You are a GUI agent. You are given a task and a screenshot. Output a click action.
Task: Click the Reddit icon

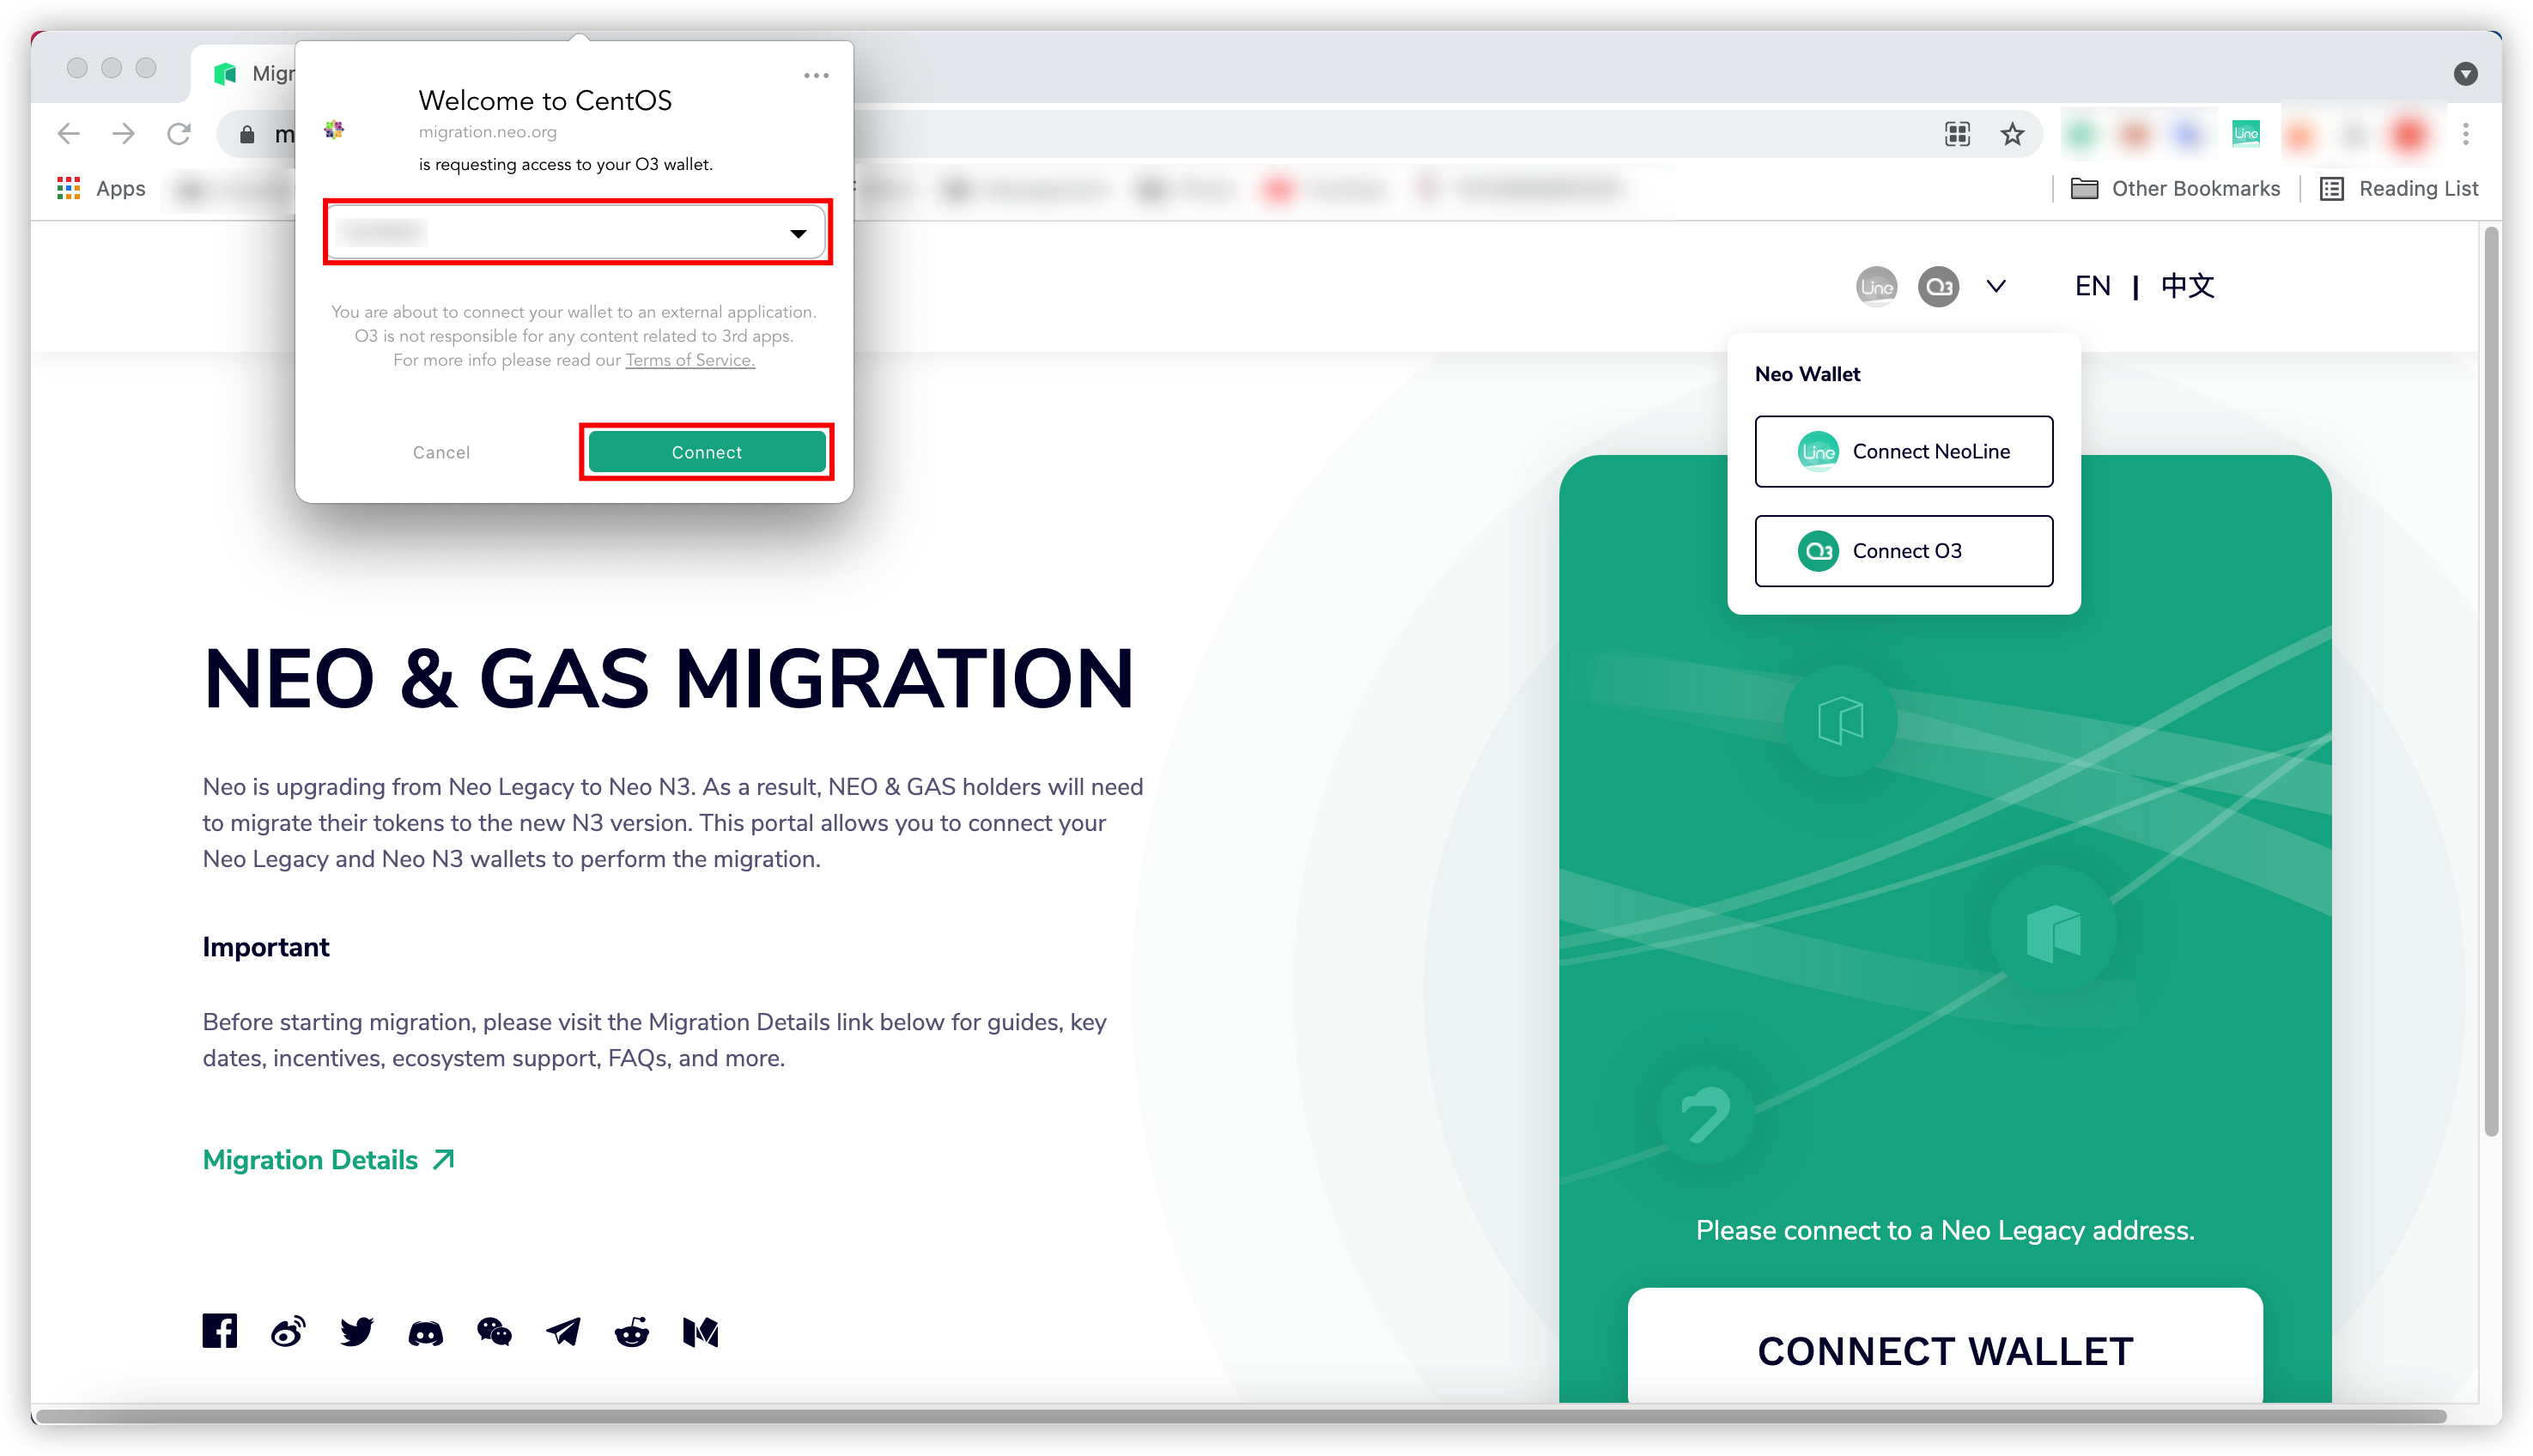(x=632, y=1332)
